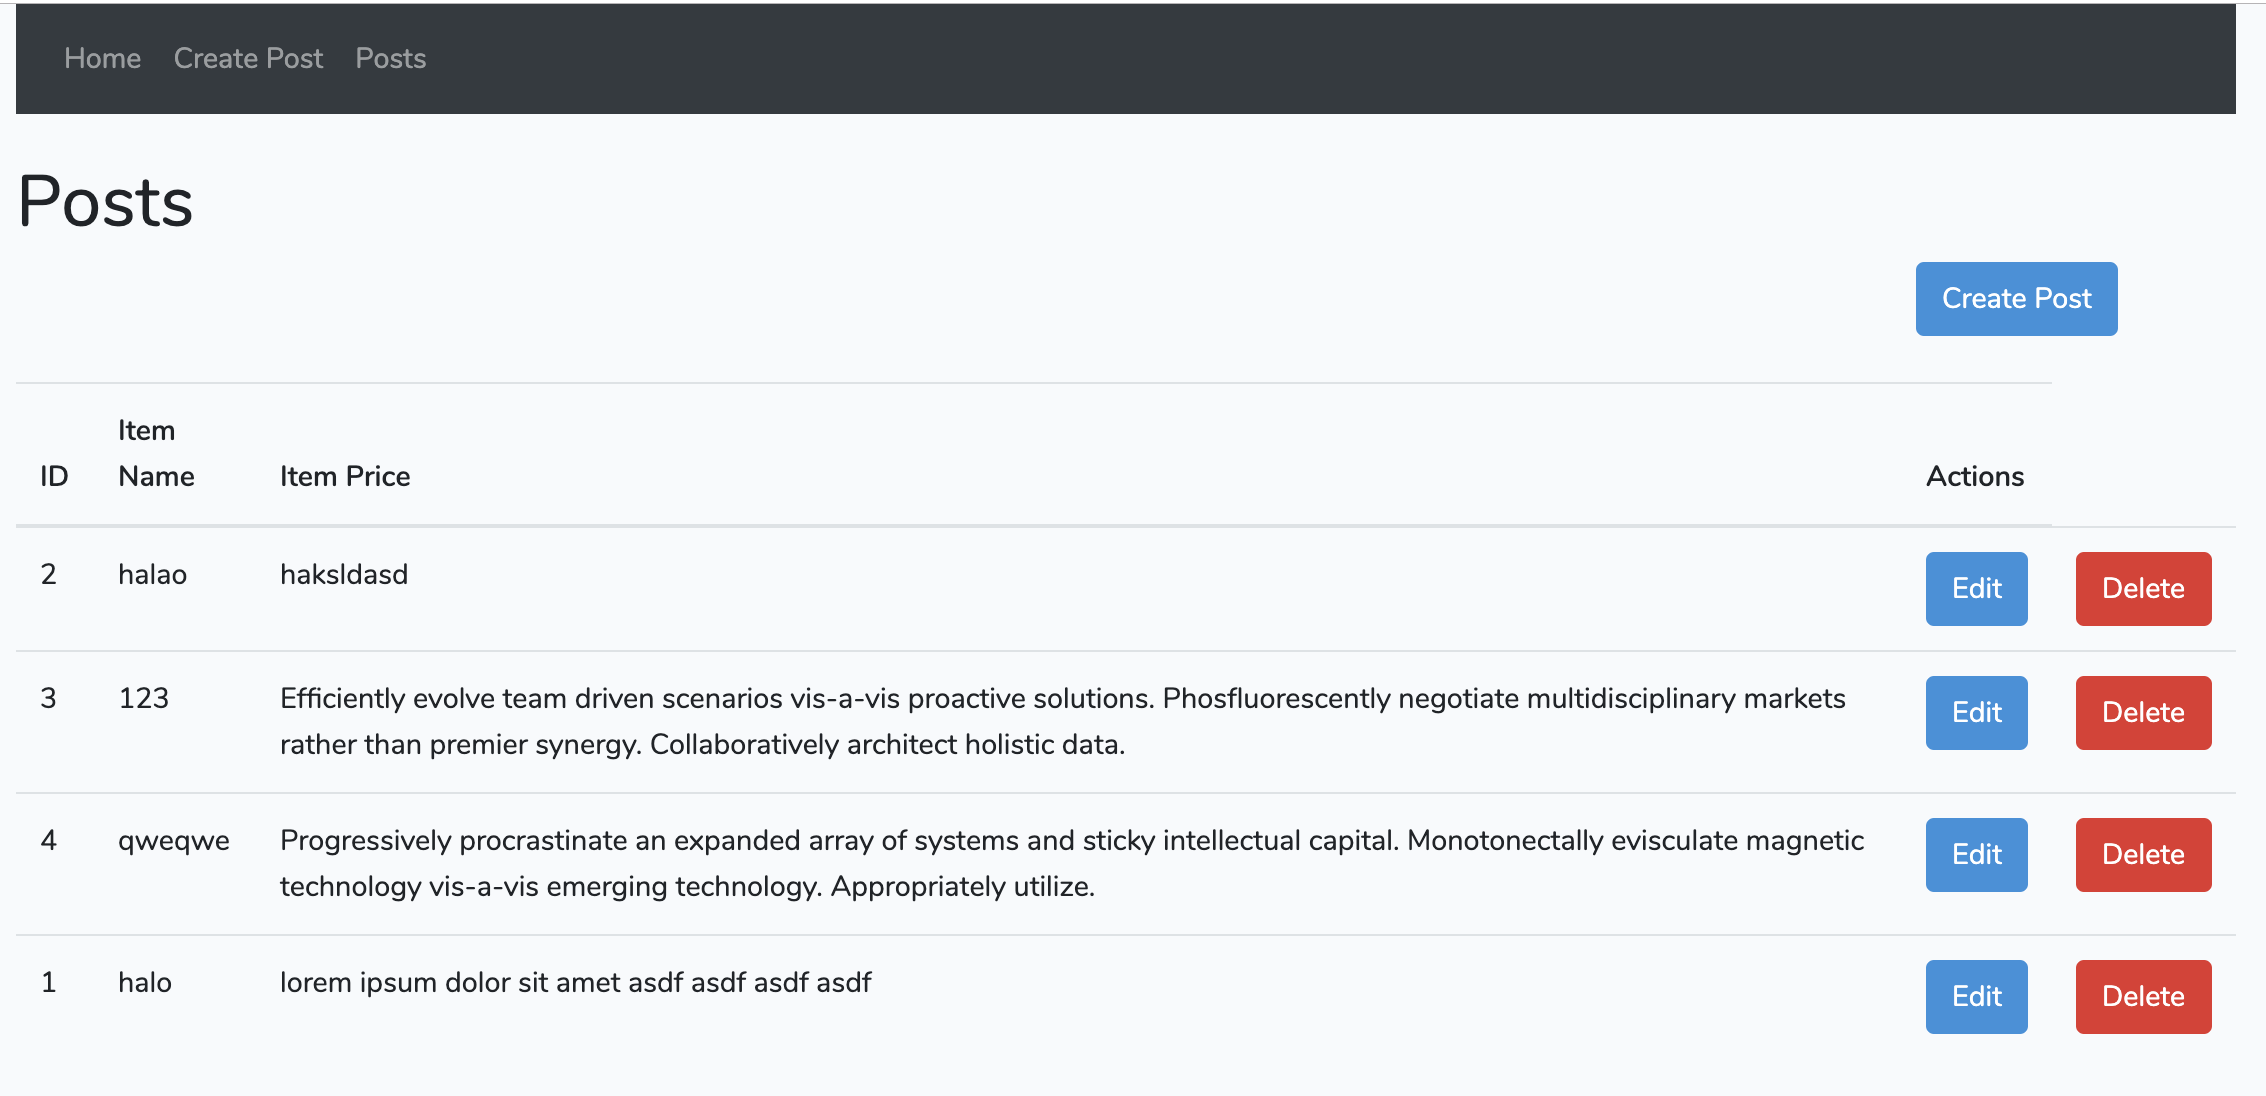Screen dimensions: 2266x1096
Task: Click the Item Name column header
Action: click(156, 453)
